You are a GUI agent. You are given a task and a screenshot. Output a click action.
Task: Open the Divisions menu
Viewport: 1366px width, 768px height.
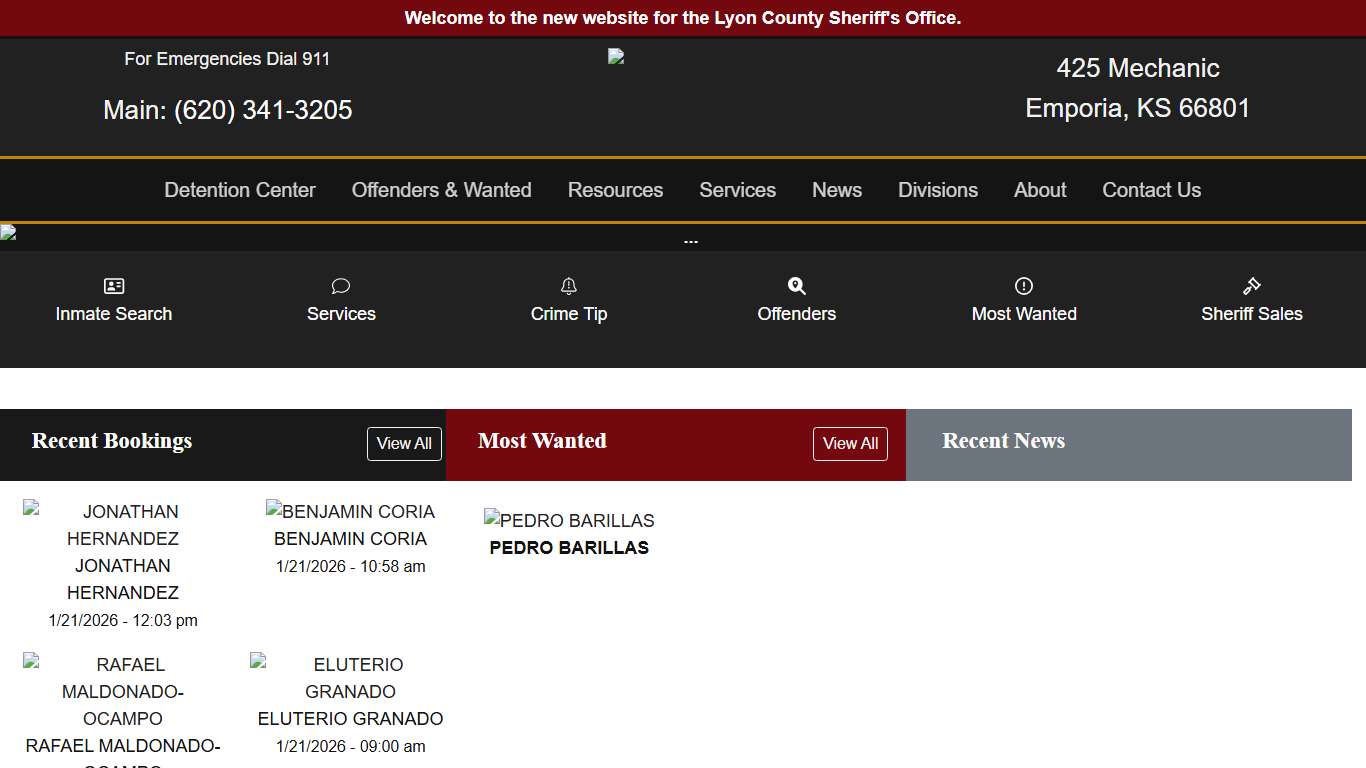click(937, 190)
